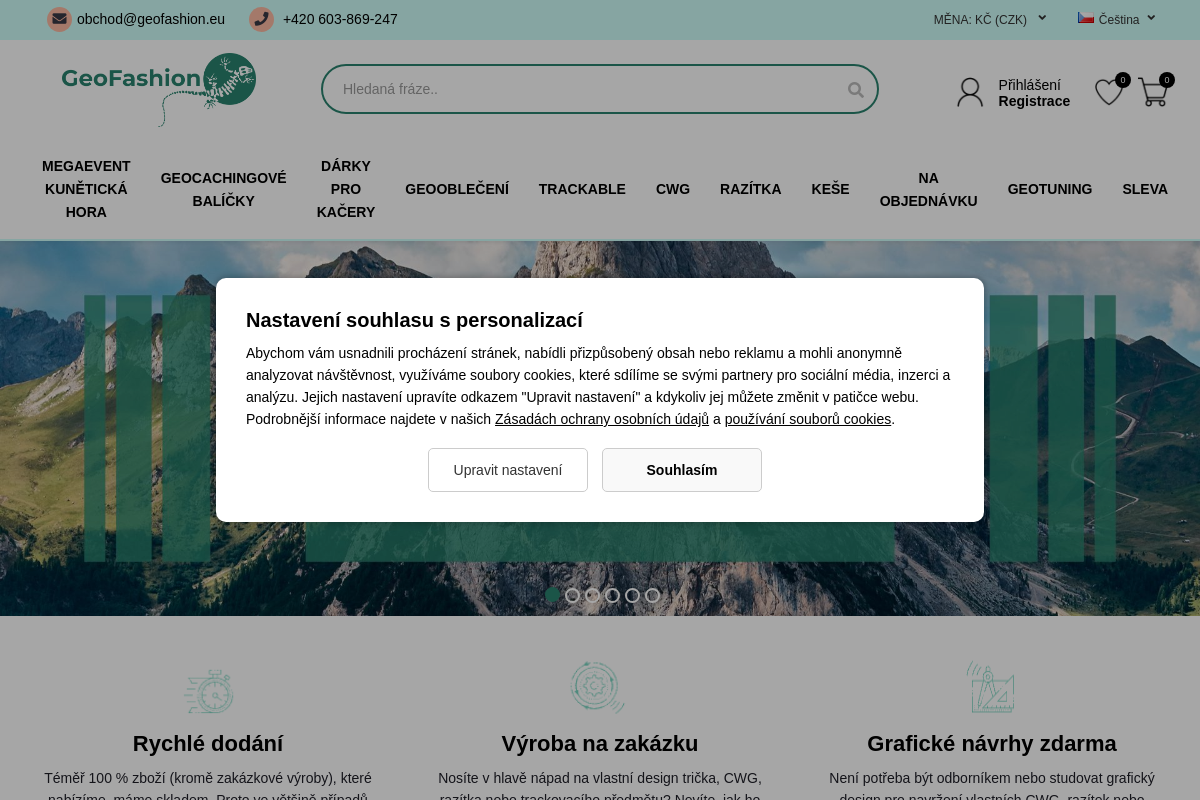
Task: Click the phone handset icon
Action: click(x=262, y=19)
